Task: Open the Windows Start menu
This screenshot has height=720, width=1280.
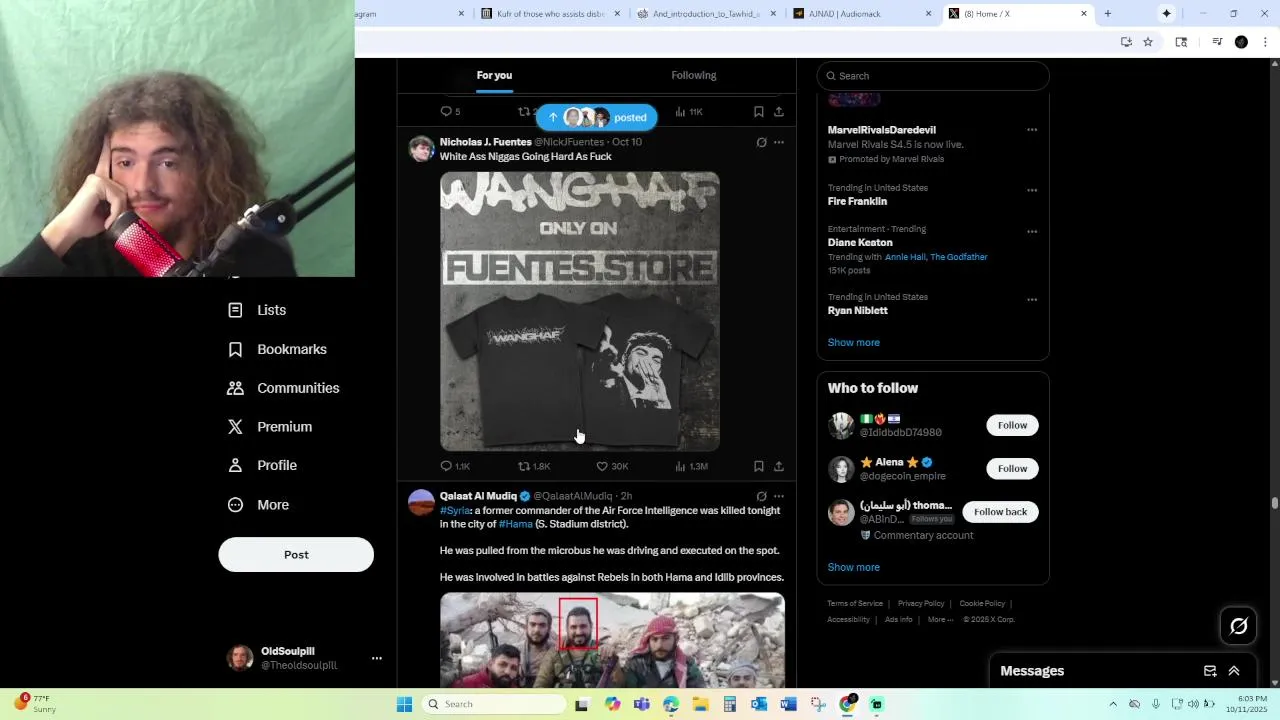Action: pos(404,704)
